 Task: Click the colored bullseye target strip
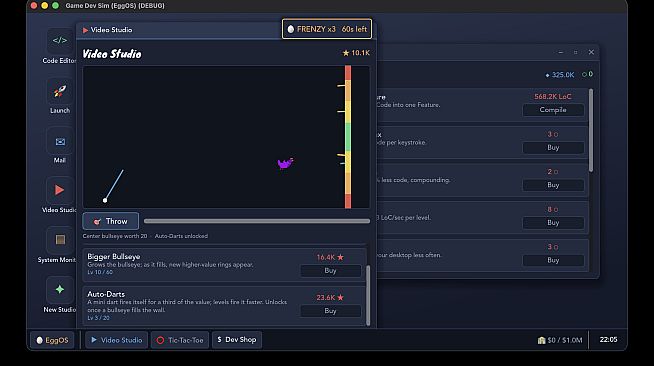348,137
